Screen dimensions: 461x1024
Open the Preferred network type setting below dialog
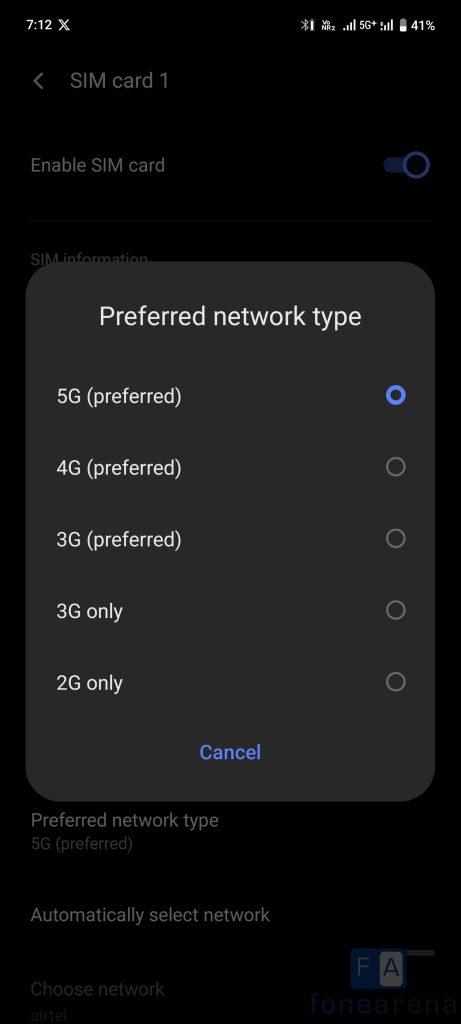click(230, 831)
